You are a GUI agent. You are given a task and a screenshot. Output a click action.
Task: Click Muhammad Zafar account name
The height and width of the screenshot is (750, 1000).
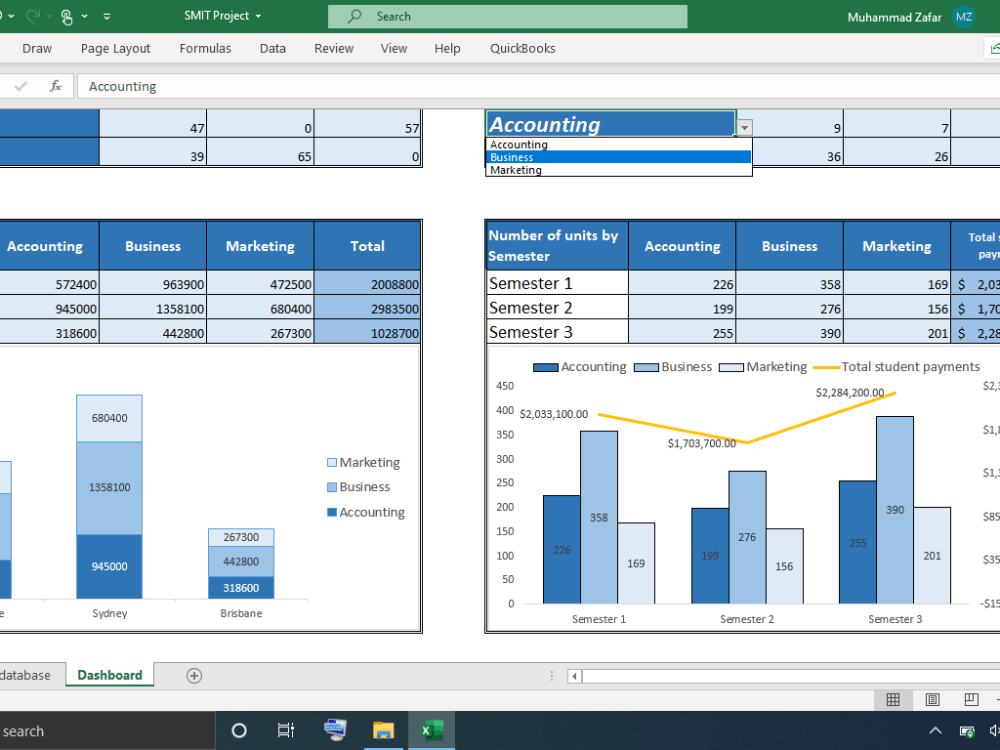click(x=894, y=16)
